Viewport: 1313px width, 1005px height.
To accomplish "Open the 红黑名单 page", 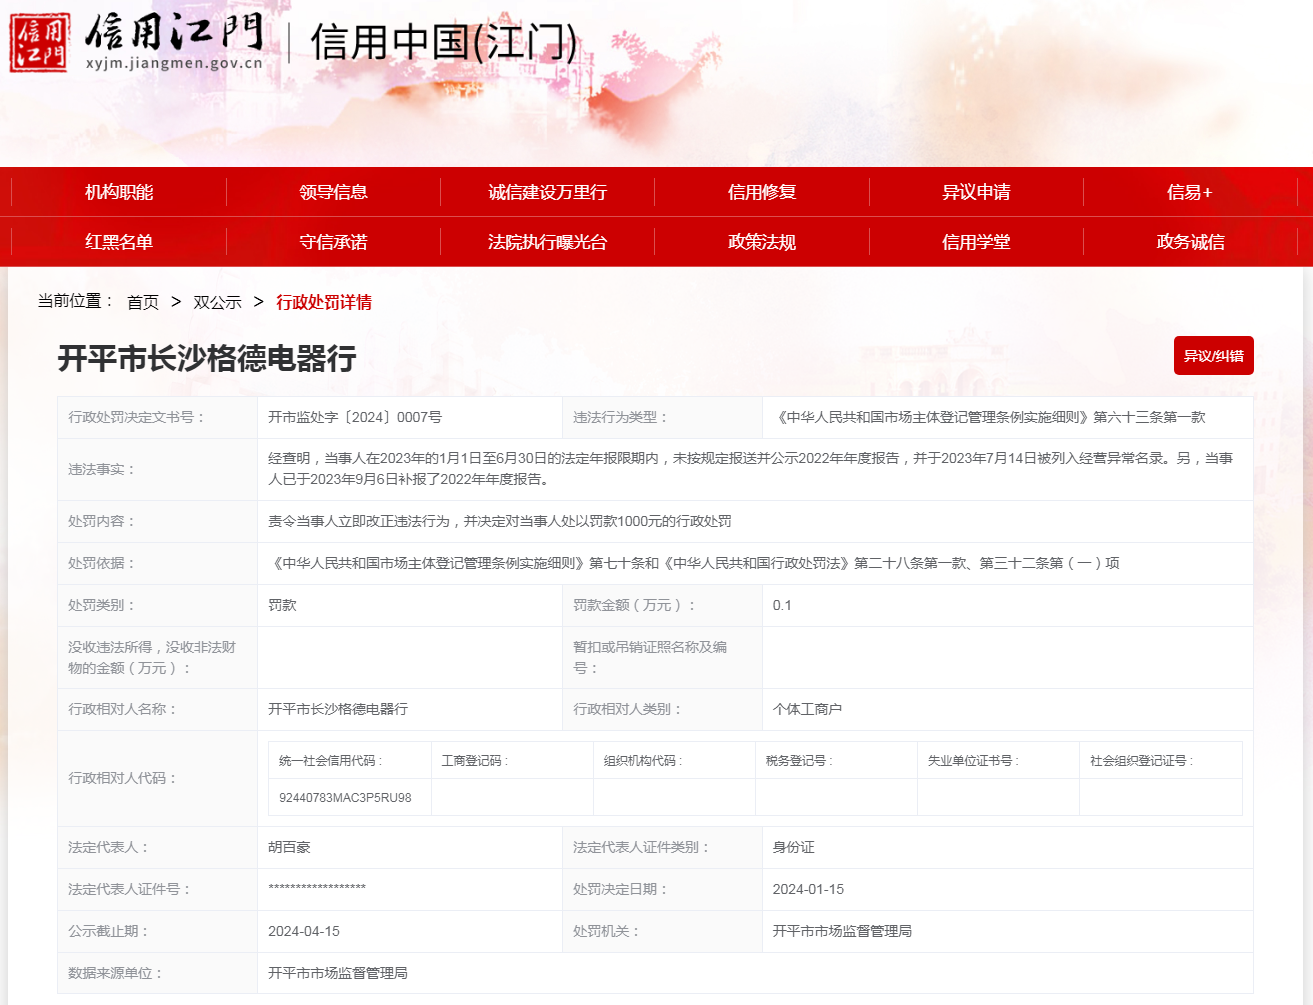I will point(119,242).
